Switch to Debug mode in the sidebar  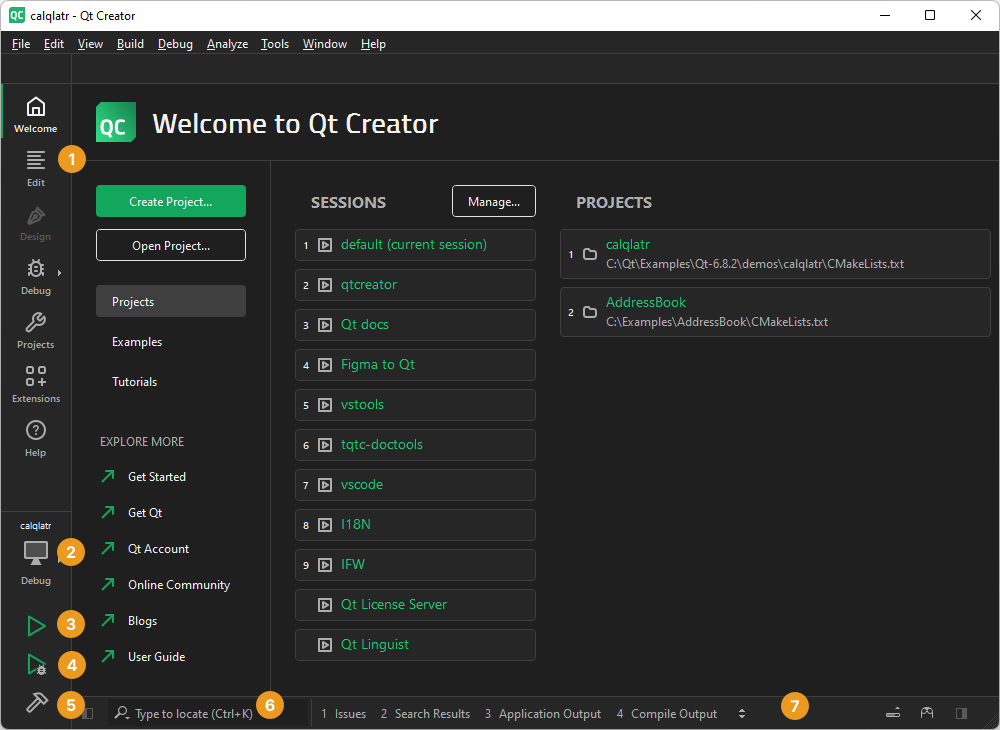(36, 277)
